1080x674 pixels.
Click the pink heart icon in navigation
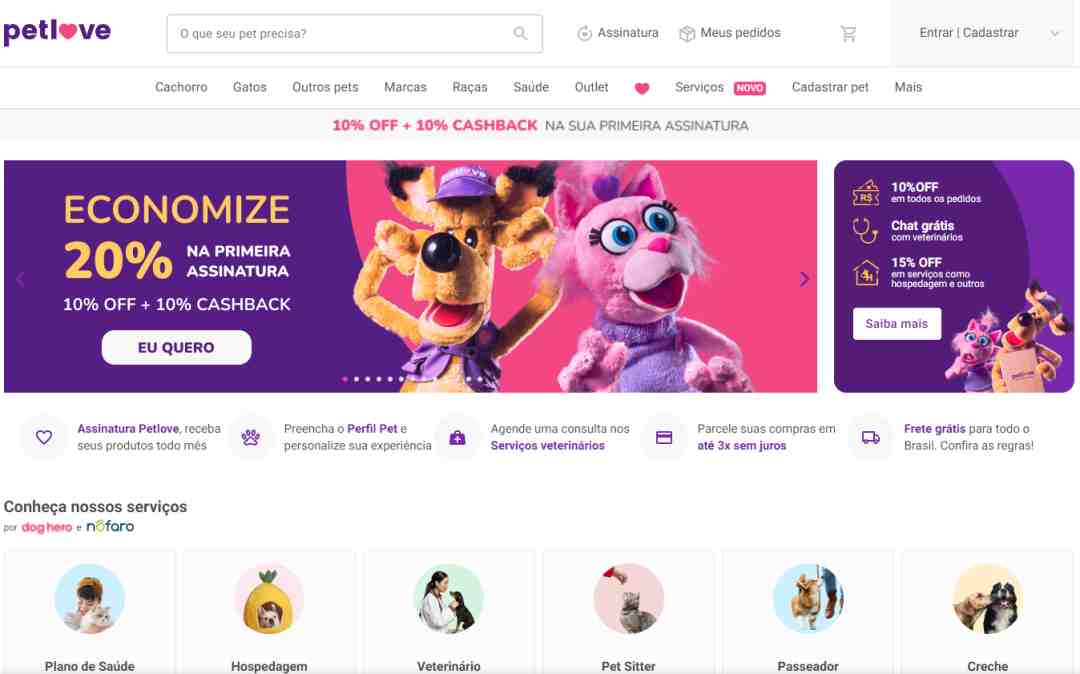[x=641, y=88]
